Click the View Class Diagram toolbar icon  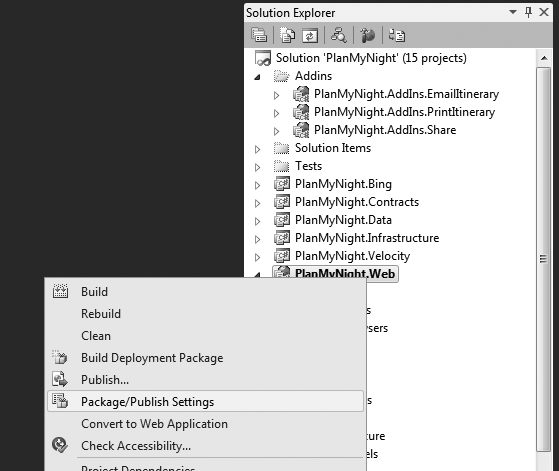point(339,35)
